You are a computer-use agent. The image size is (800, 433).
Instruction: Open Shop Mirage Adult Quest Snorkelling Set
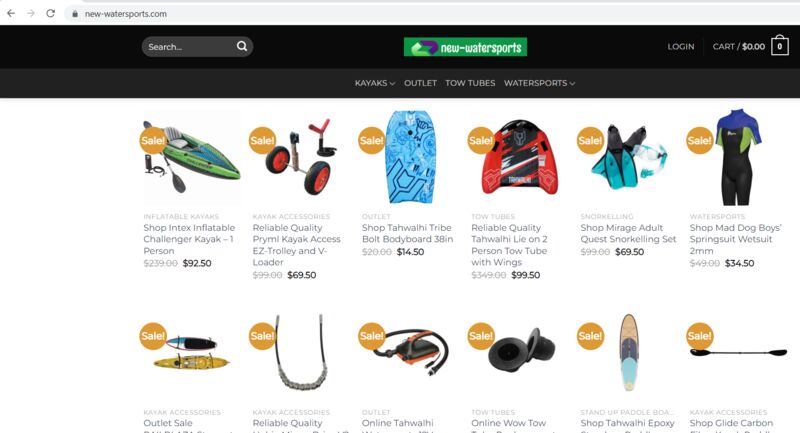(x=628, y=233)
